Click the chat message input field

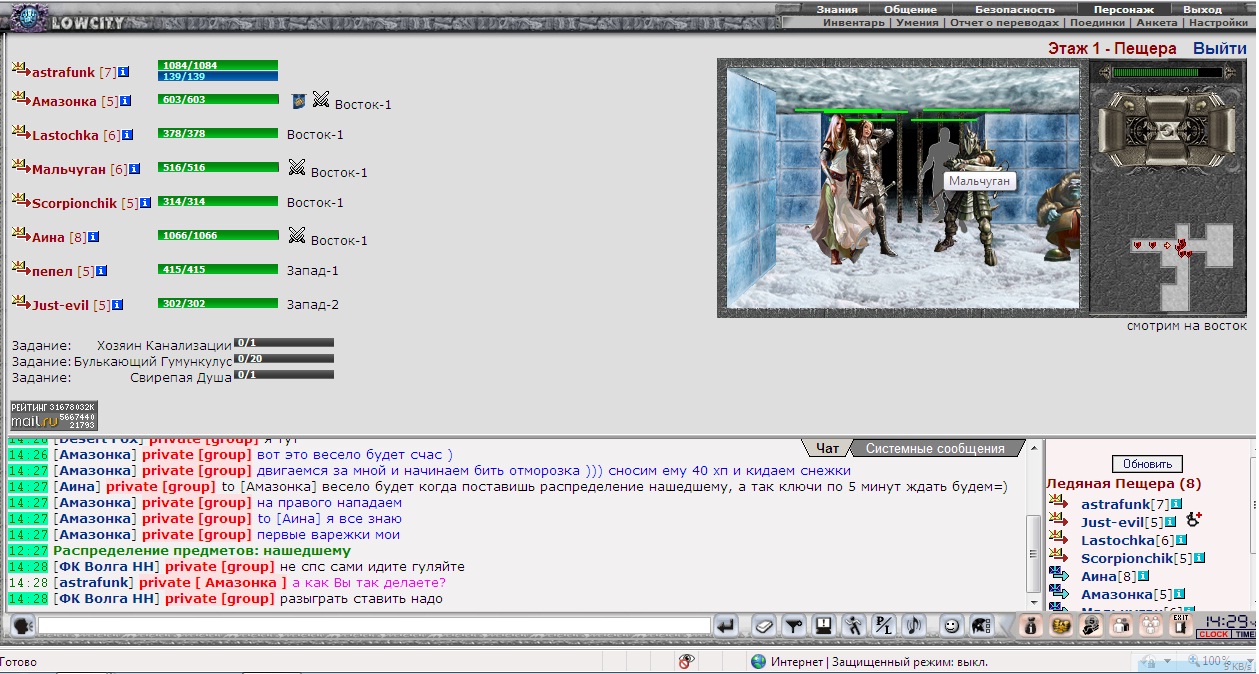coord(374,626)
